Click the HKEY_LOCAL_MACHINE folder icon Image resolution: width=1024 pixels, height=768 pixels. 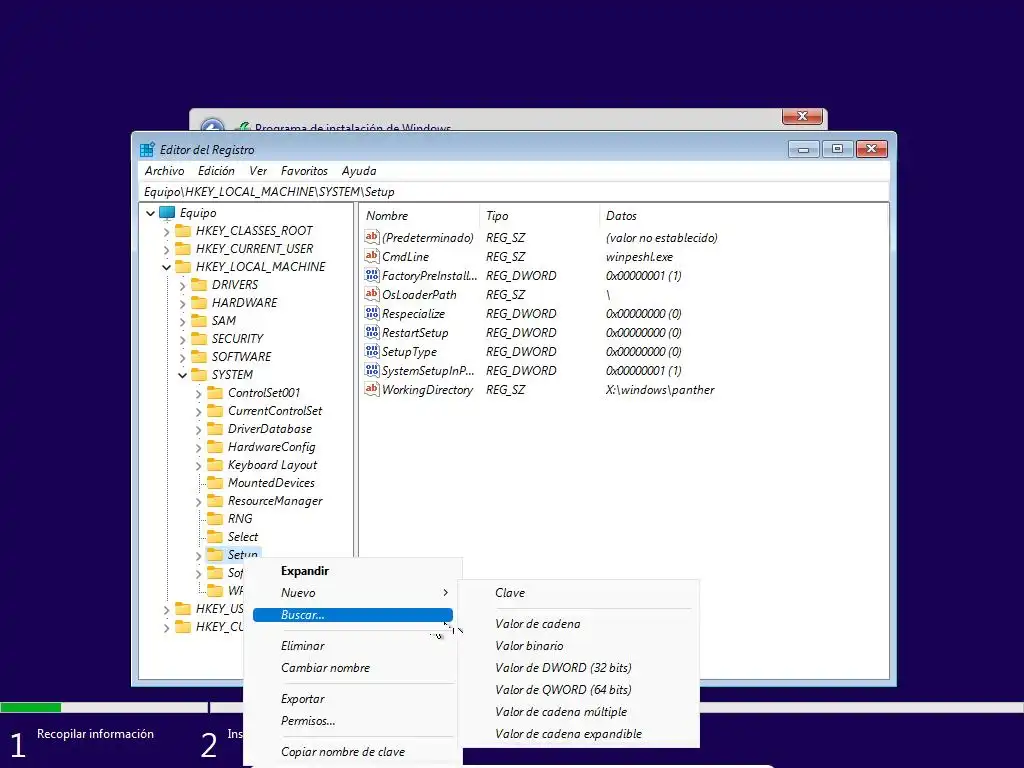coord(184,266)
